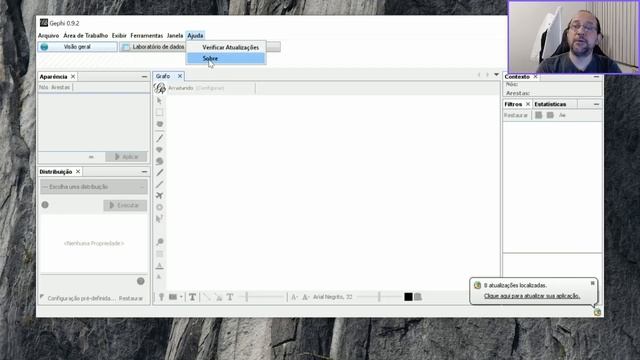This screenshot has height=360, width=640.
Task: Click the update notification status bar icon
Action: 597,312
